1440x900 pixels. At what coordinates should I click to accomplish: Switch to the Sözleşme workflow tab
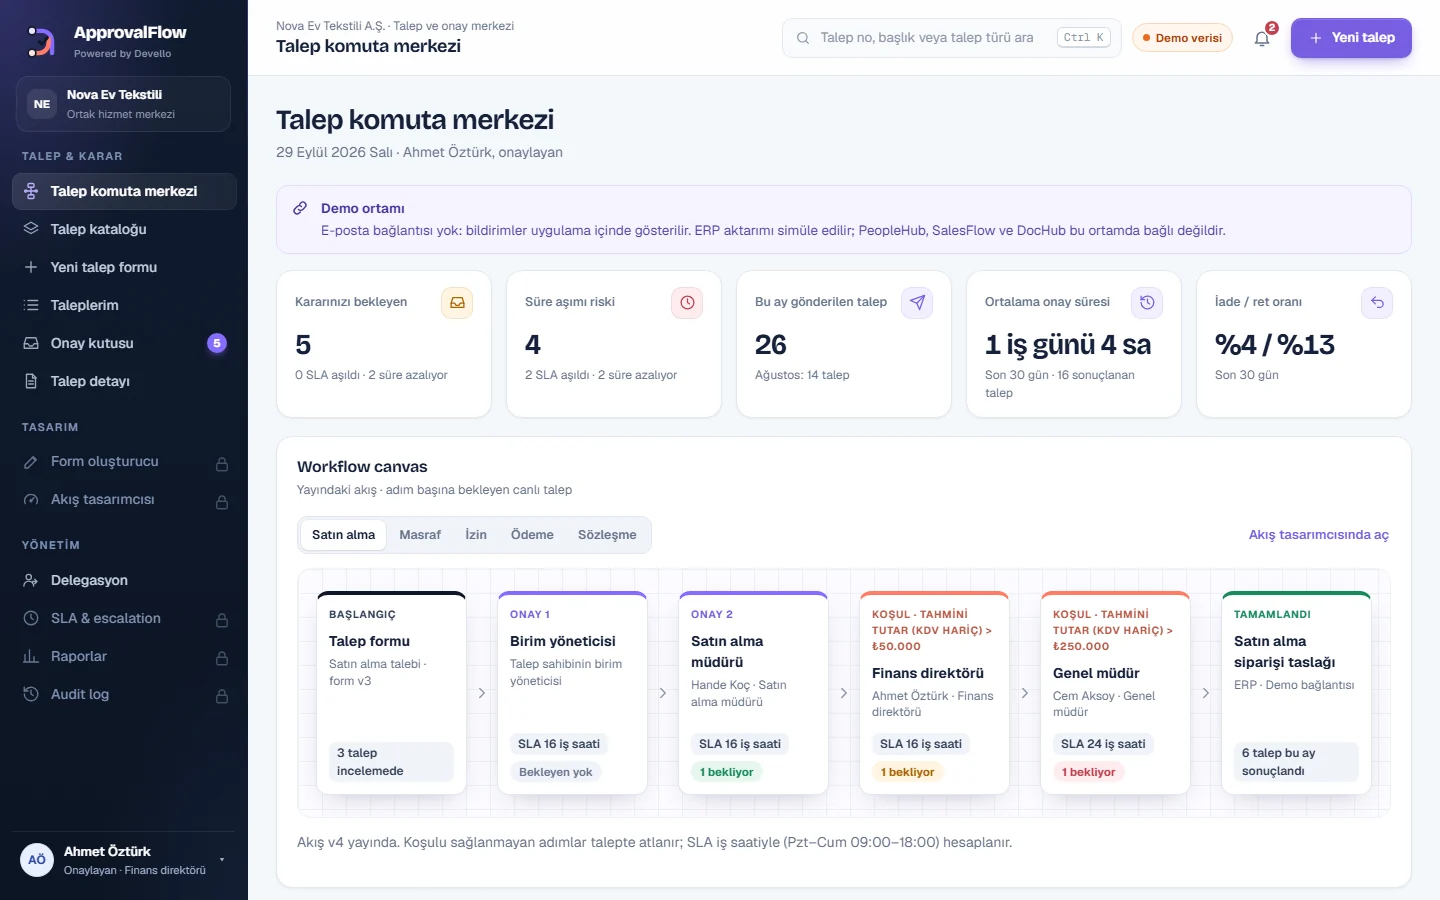click(607, 535)
